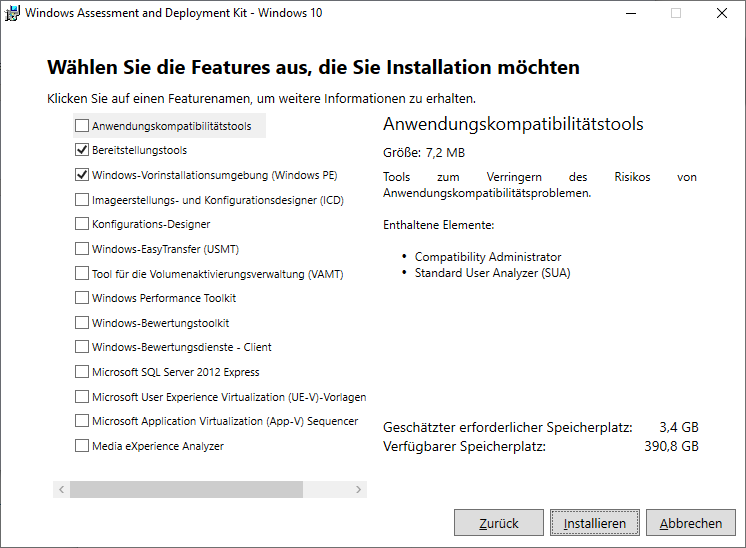Screen dimensions: 746x548
Task: Enable App-V Sequencer checkbox
Action: [82, 421]
